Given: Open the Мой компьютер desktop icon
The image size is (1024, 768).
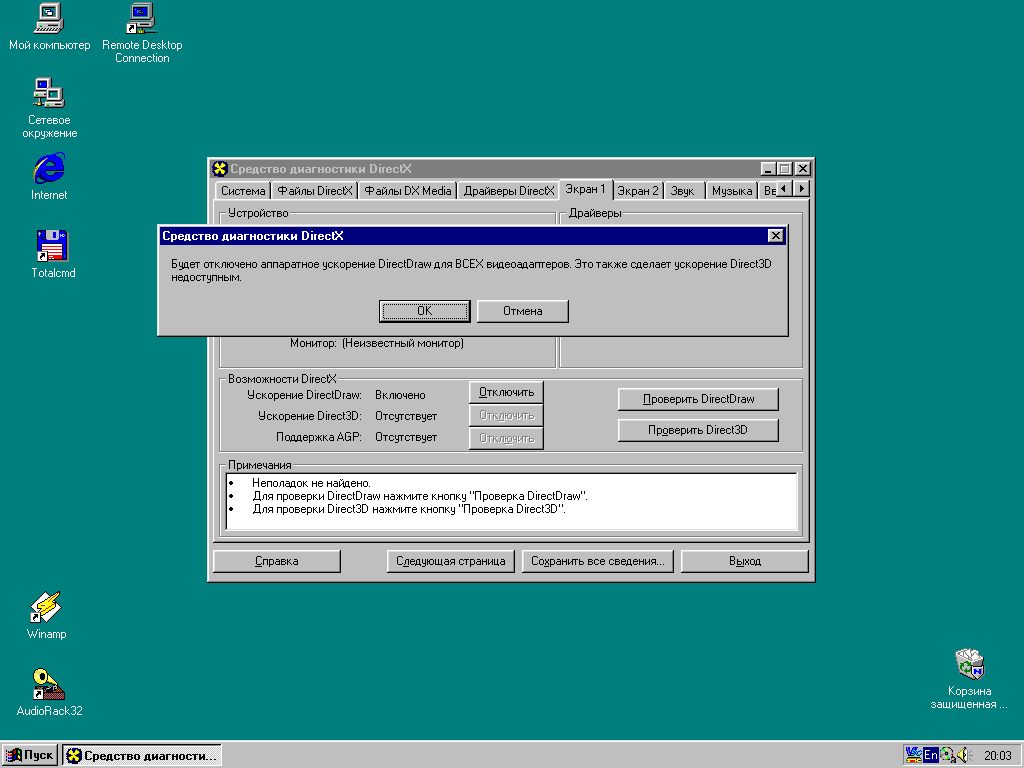Looking at the screenshot, I should click(x=49, y=18).
